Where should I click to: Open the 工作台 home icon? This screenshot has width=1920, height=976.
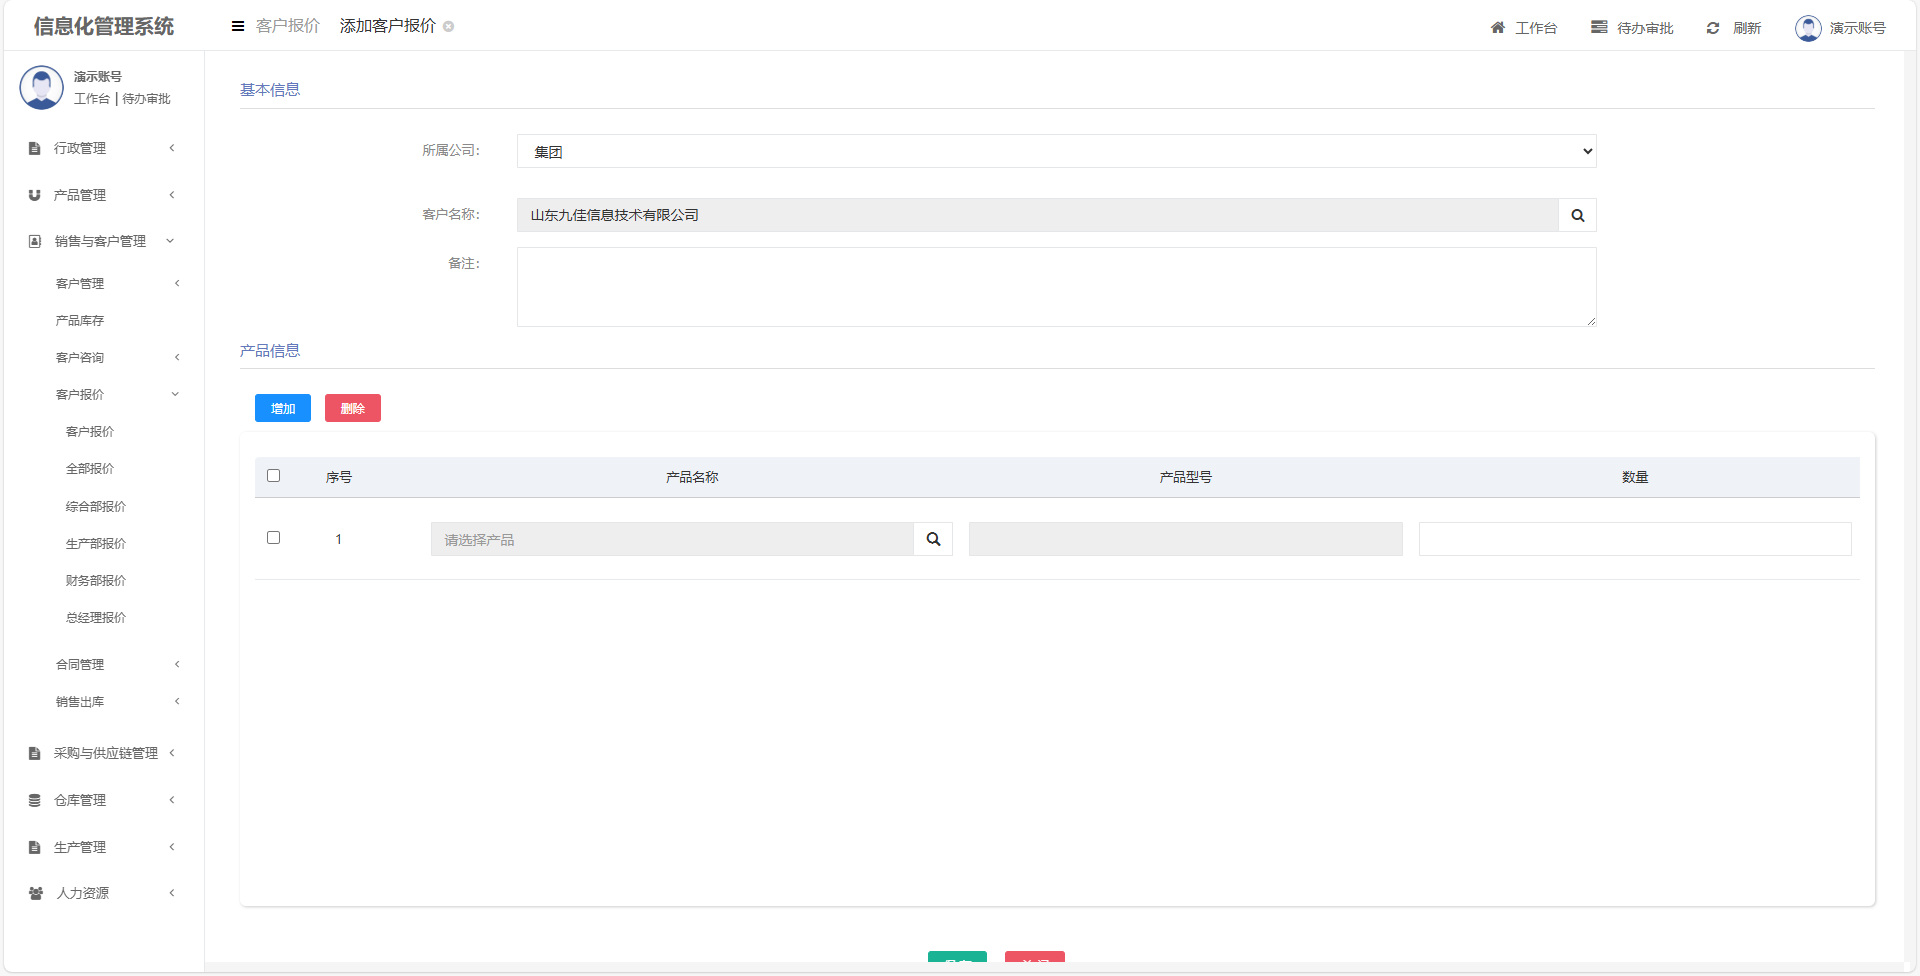click(1497, 28)
